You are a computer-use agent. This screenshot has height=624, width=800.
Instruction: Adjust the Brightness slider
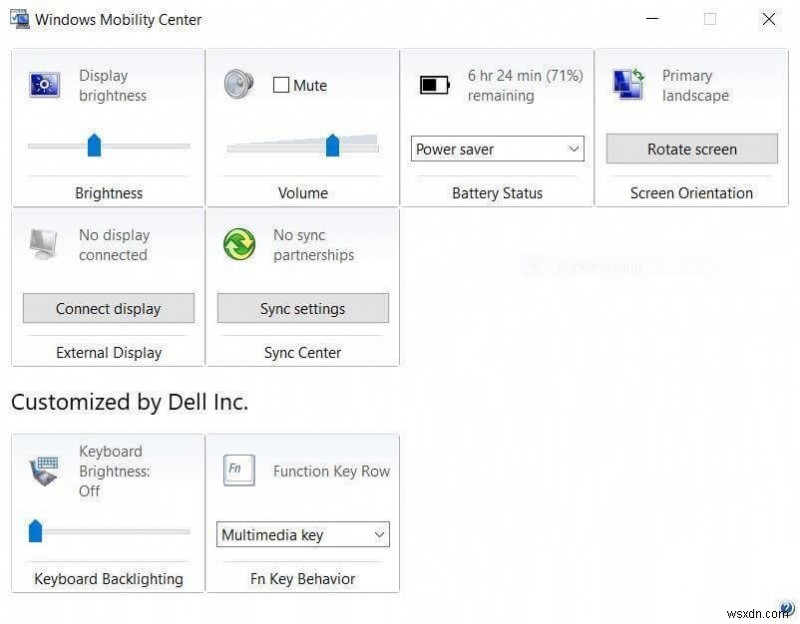(x=94, y=144)
